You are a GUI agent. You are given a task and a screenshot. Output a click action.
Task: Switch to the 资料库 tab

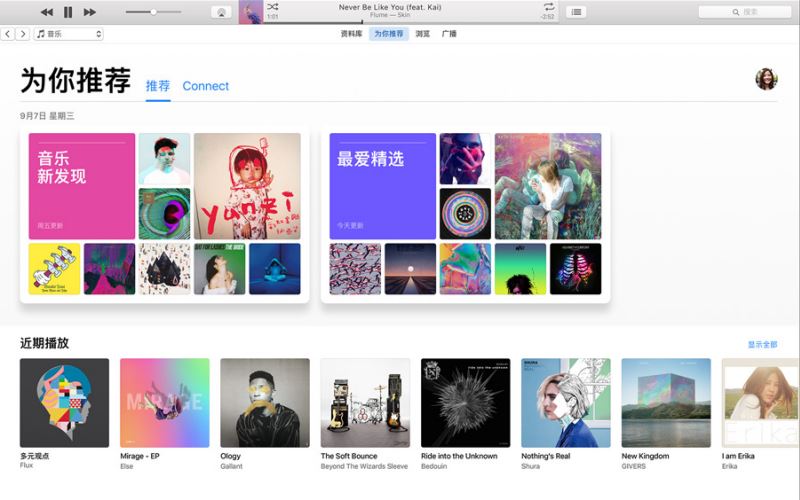351,34
